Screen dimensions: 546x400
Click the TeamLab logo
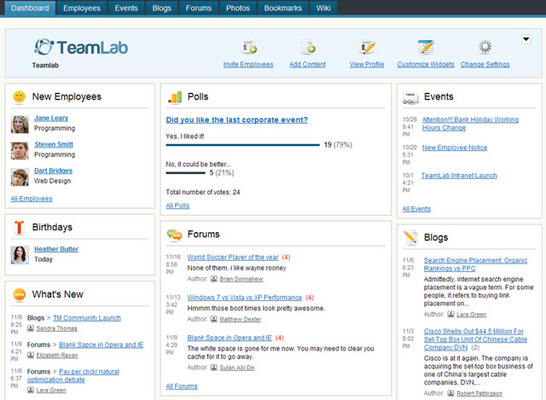[81, 47]
